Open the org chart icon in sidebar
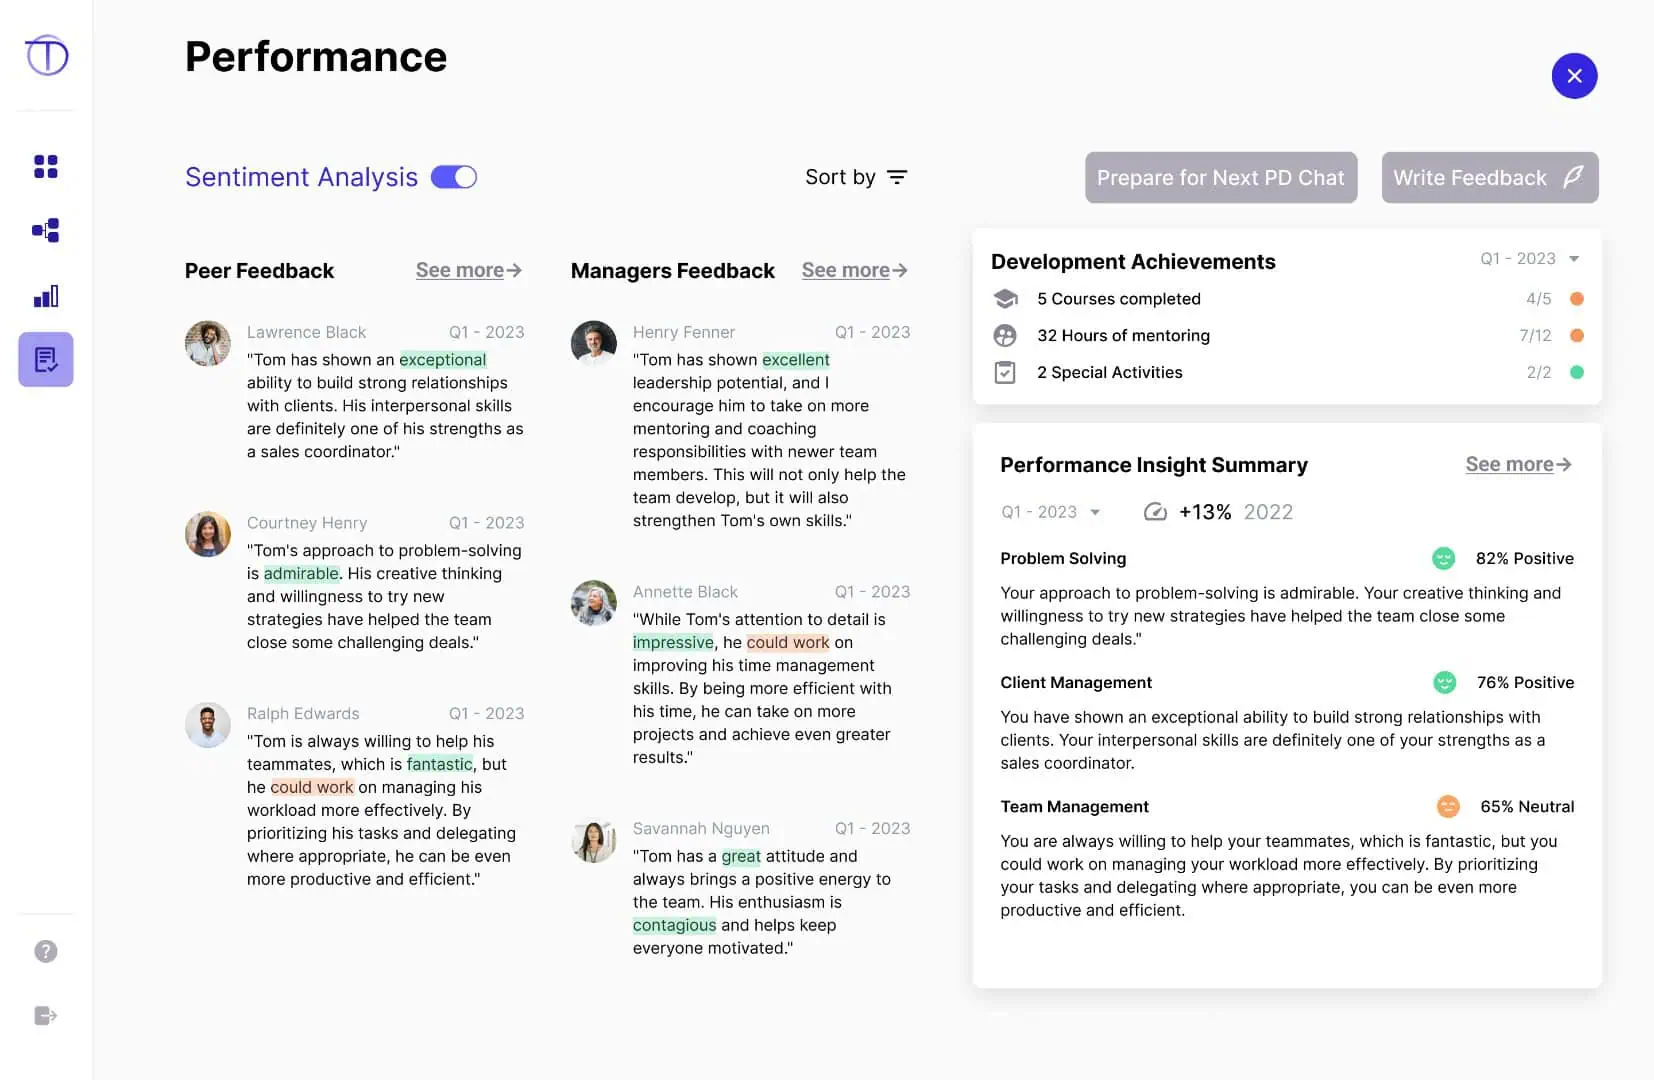 click(46, 231)
